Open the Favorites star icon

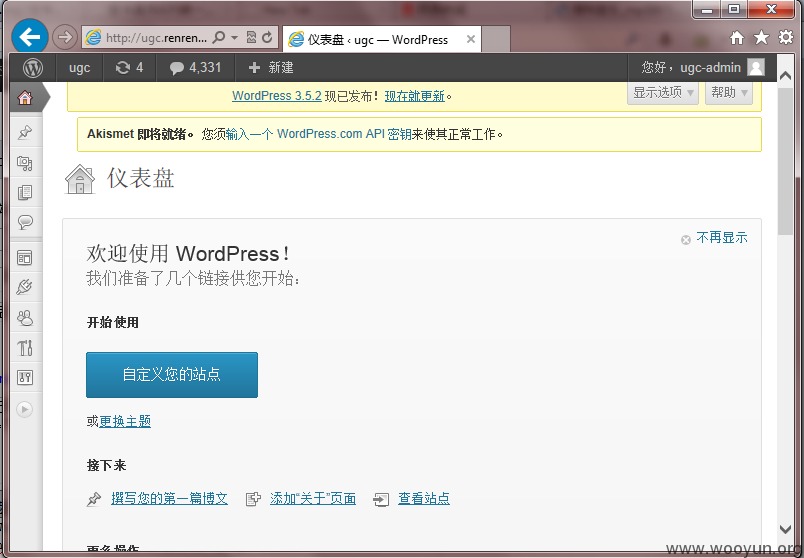point(761,37)
